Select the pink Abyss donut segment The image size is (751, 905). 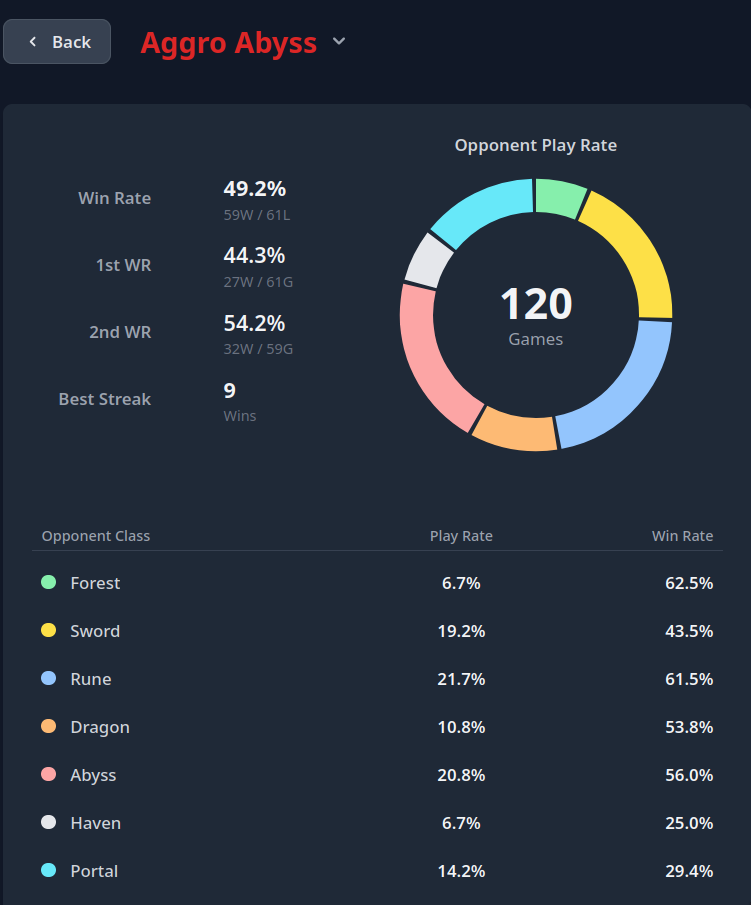[x=429, y=361]
